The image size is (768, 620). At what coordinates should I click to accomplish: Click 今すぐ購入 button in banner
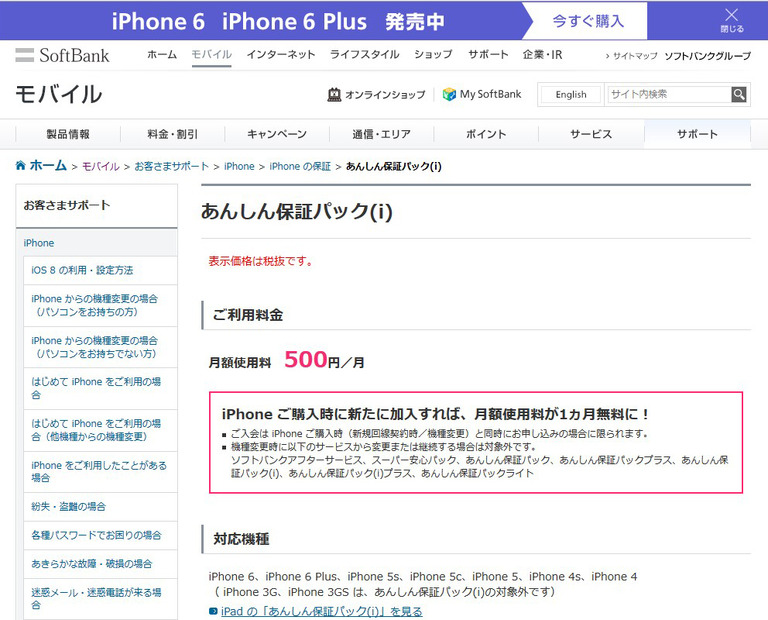(588, 21)
